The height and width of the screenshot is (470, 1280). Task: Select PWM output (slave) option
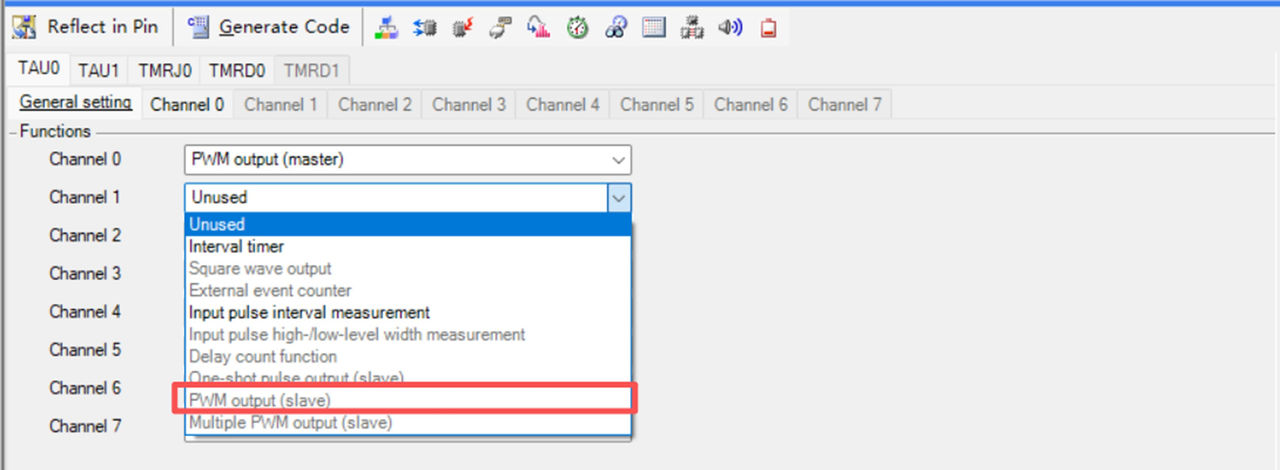coord(260,400)
